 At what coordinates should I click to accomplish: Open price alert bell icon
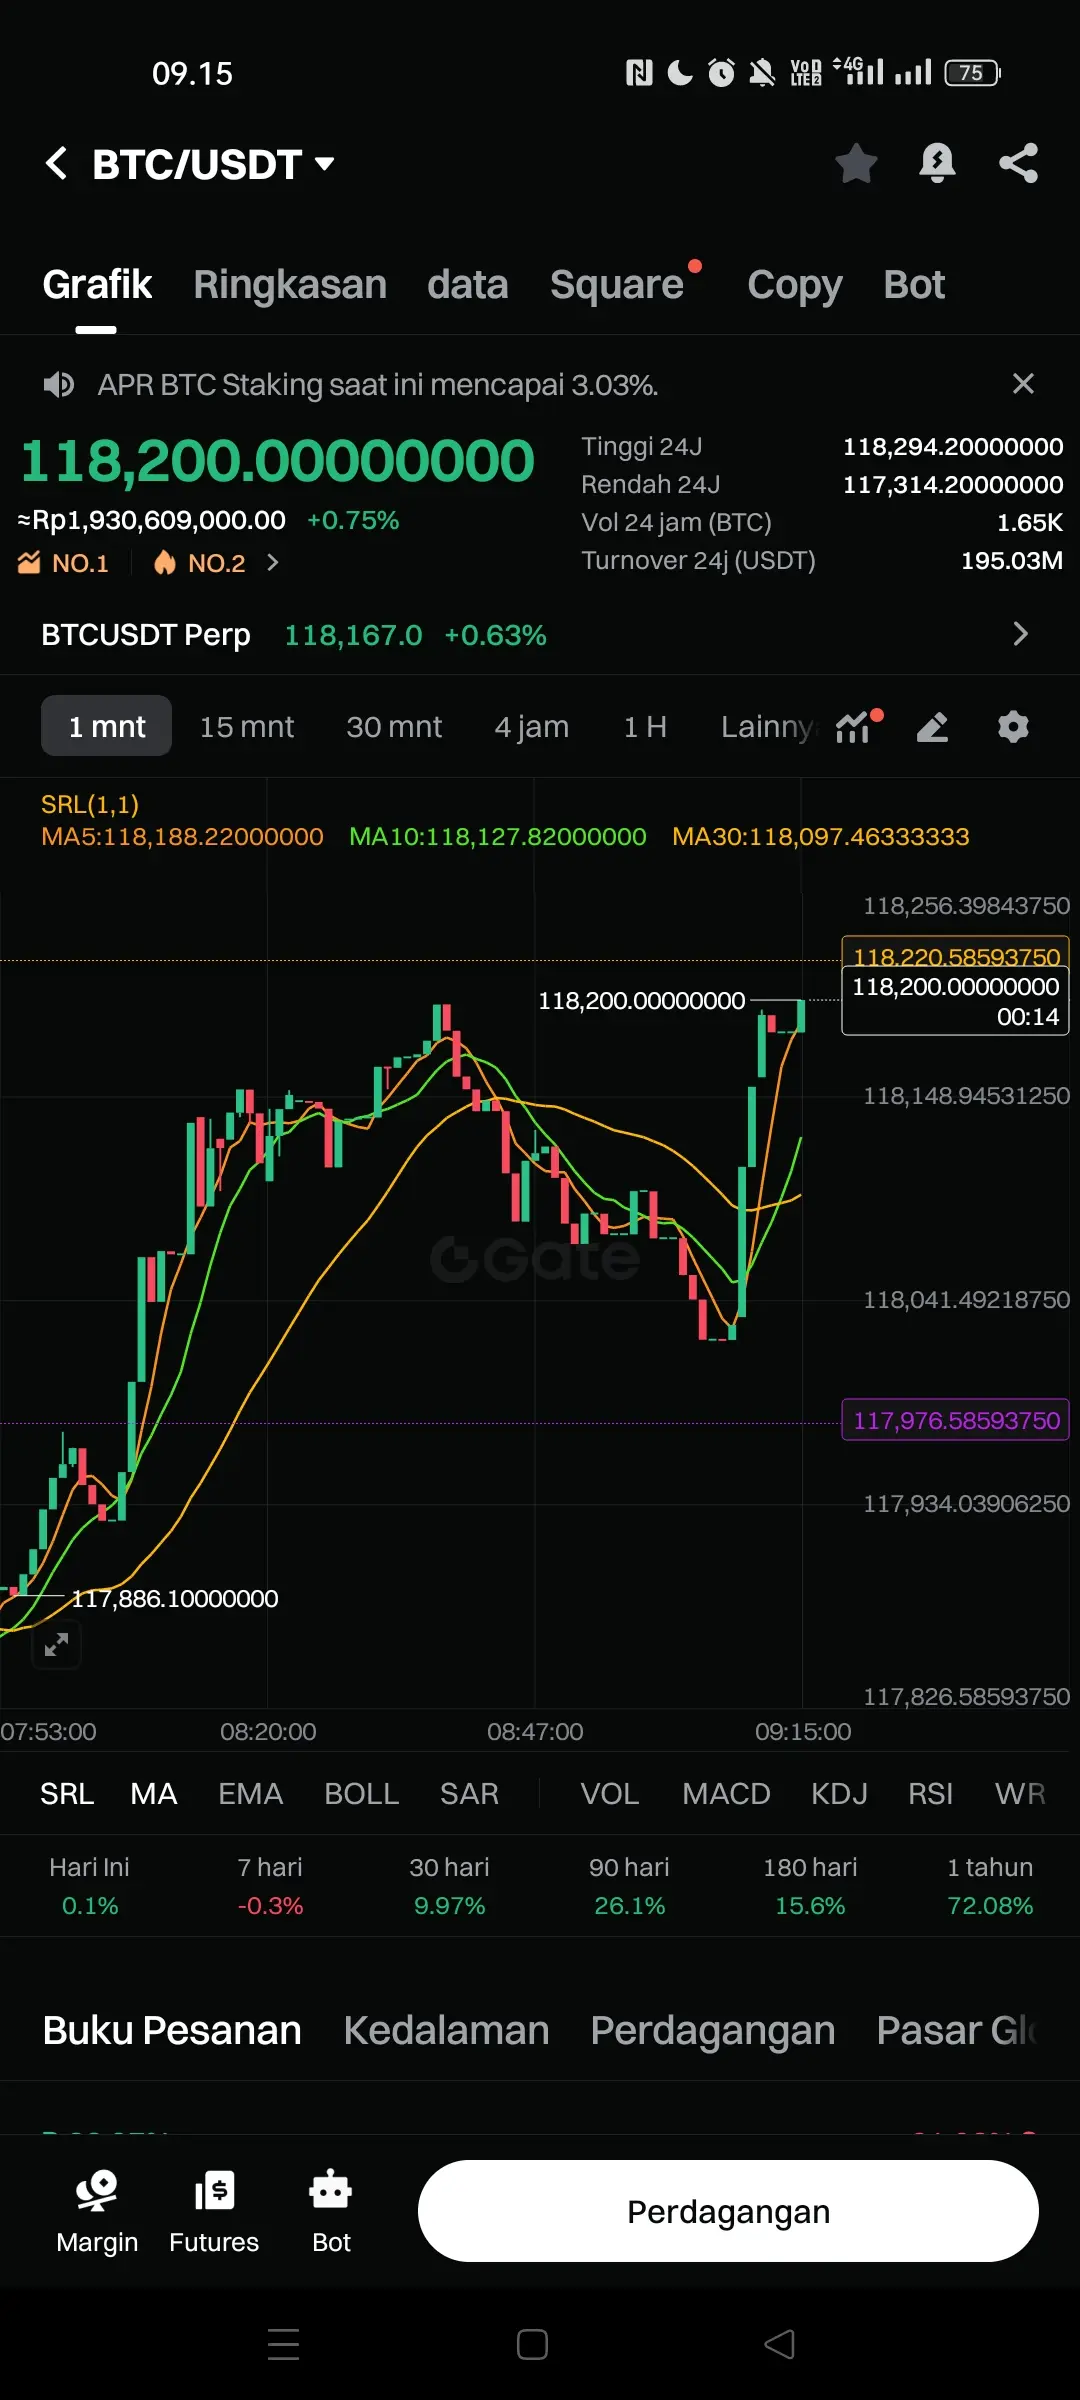coord(937,163)
